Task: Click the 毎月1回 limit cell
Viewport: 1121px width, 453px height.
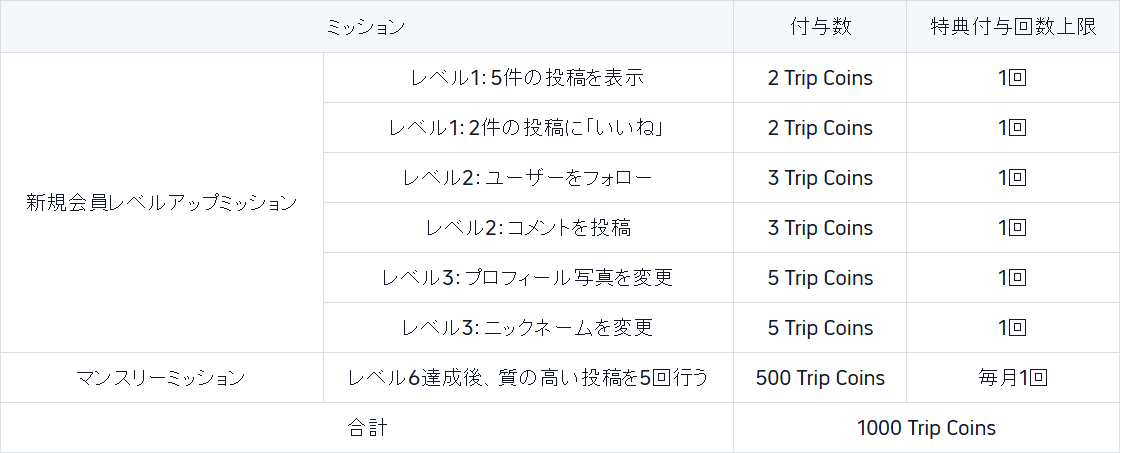Action: click(1013, 377)
